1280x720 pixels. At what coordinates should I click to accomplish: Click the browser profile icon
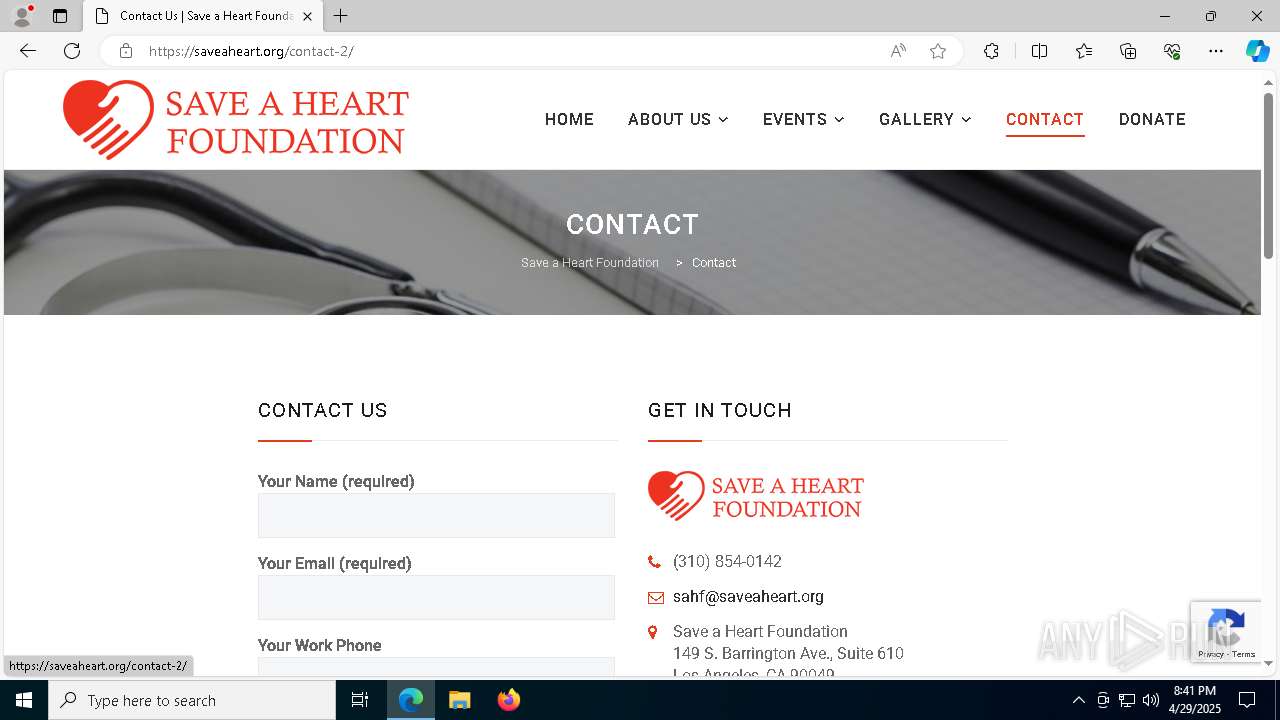tap(22, 16)
